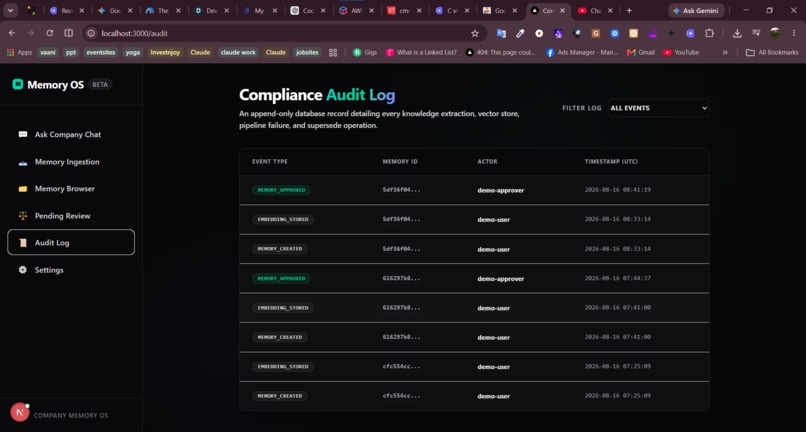Click the green Memory OS logo icon

click(x=17, y=84)
